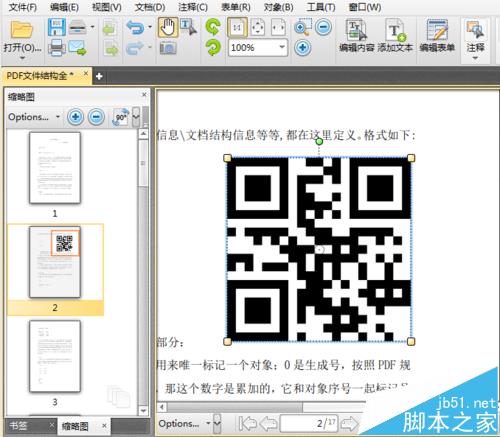Click the Undo arrow icon

(x=135, y=27)
